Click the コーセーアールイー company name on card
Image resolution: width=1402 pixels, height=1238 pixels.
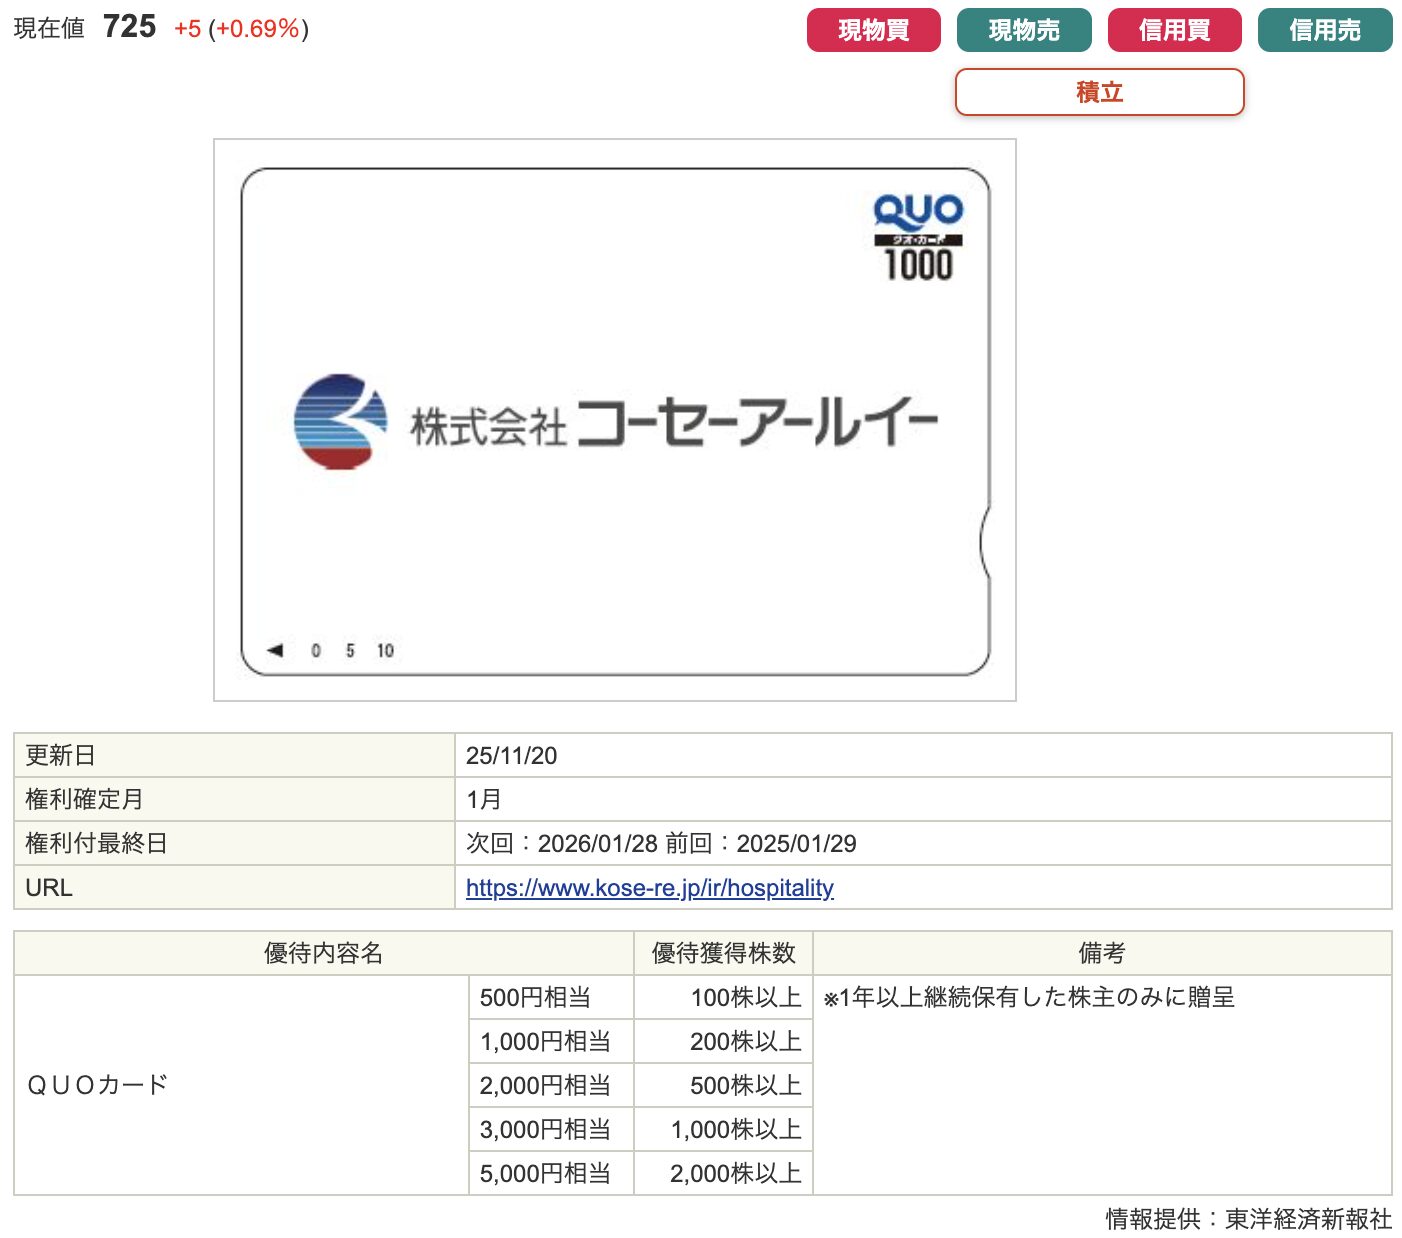tap(756, 424)
